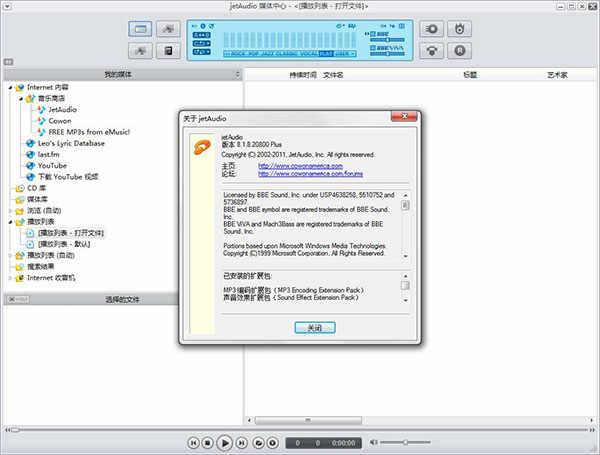Expand the 播放列表 (自动) tree node
The height and width of the screenshot is (455, 600).
10,256
